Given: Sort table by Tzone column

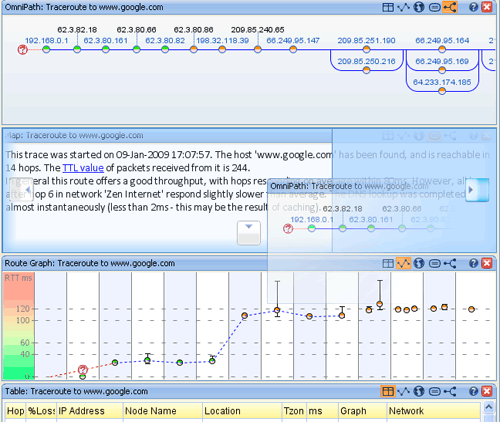Looking at the screenshot, I should pos(294,411).
